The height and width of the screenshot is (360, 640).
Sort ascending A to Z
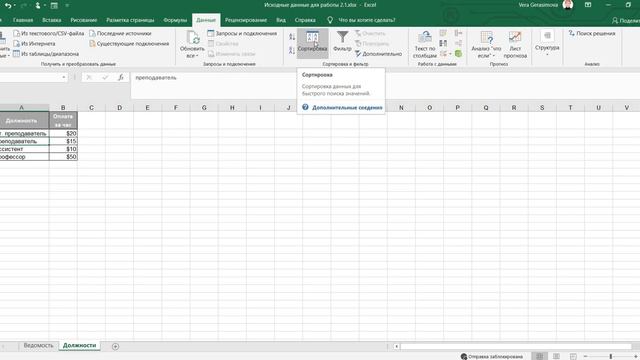tap(292, 37)
